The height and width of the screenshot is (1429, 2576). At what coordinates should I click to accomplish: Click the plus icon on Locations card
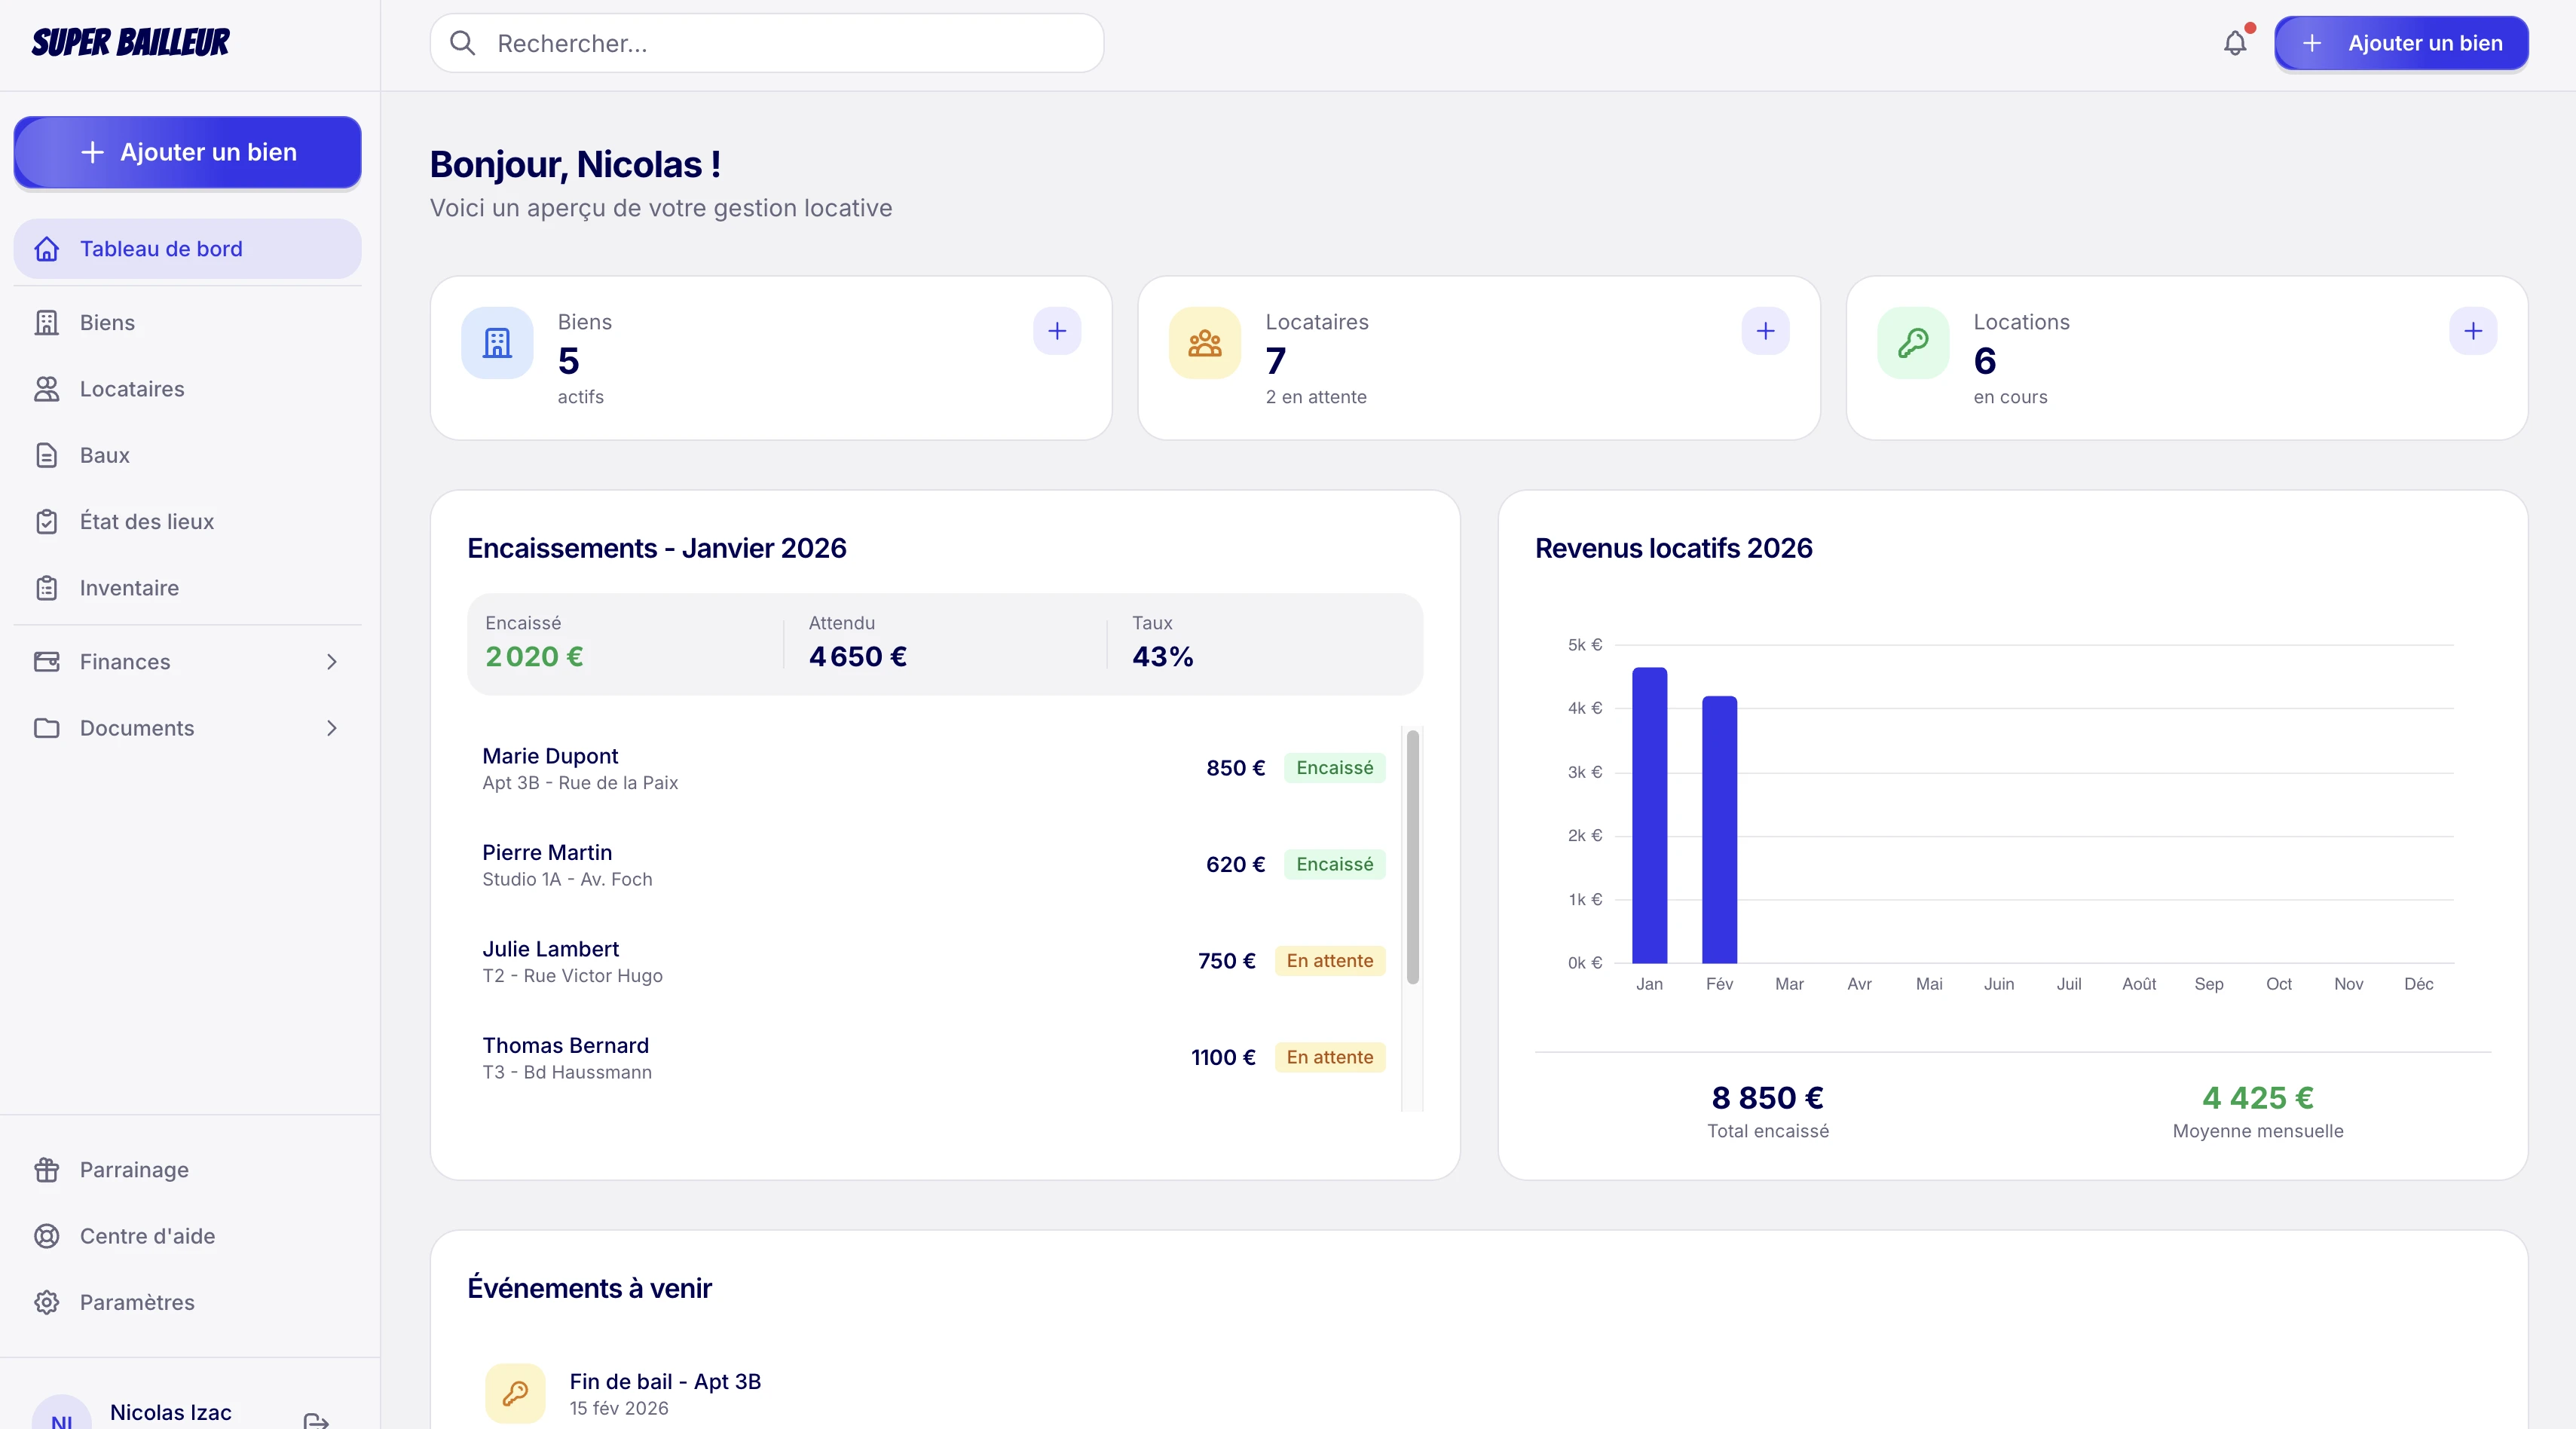coord(2473,331)
